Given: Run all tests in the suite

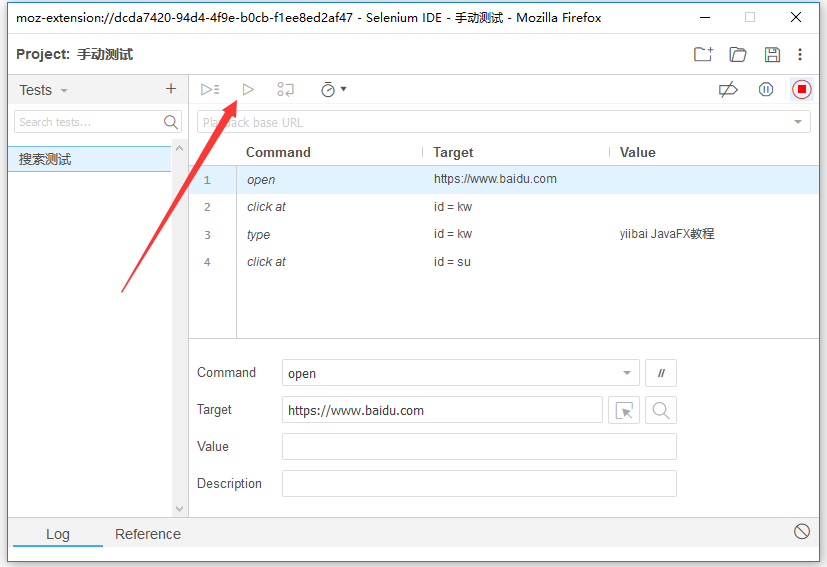Looking at the screenshot, I should click(209, 90).
